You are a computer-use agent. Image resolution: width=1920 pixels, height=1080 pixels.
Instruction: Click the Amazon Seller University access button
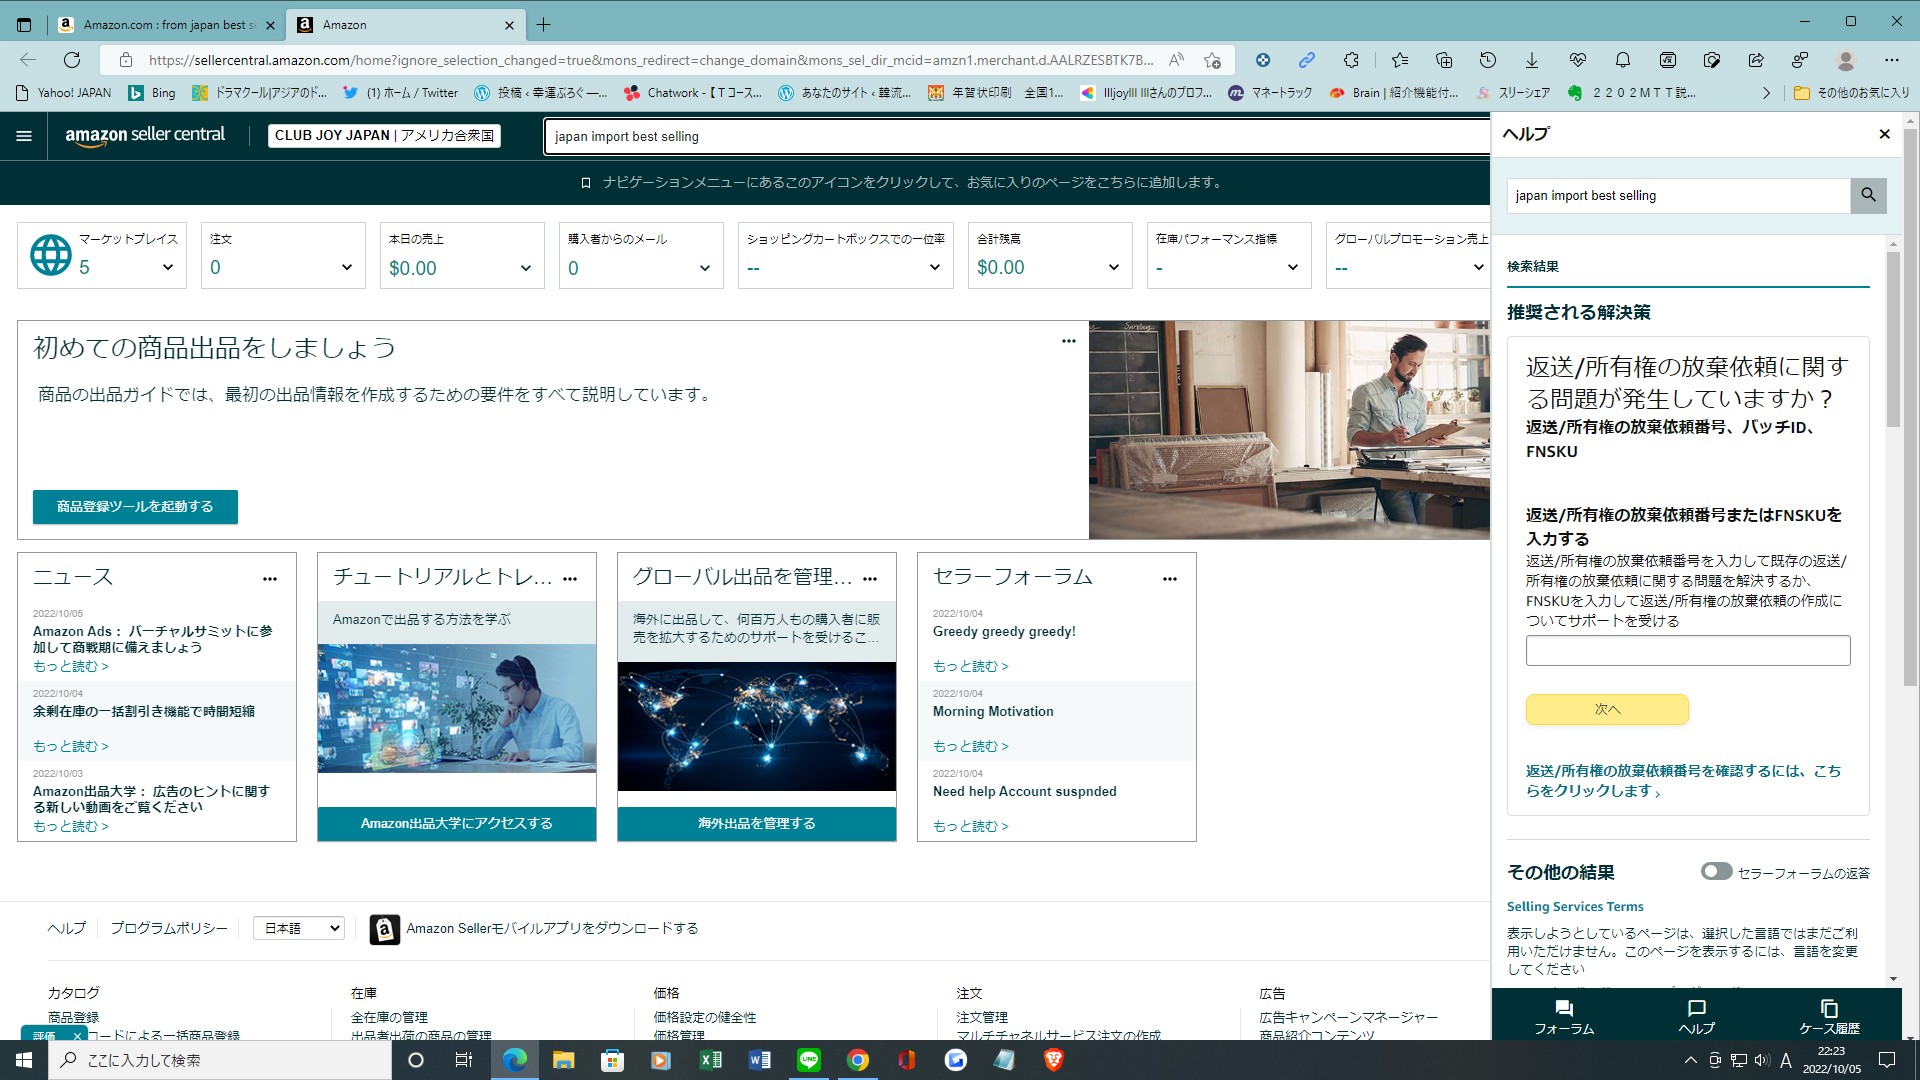(457, 824)
